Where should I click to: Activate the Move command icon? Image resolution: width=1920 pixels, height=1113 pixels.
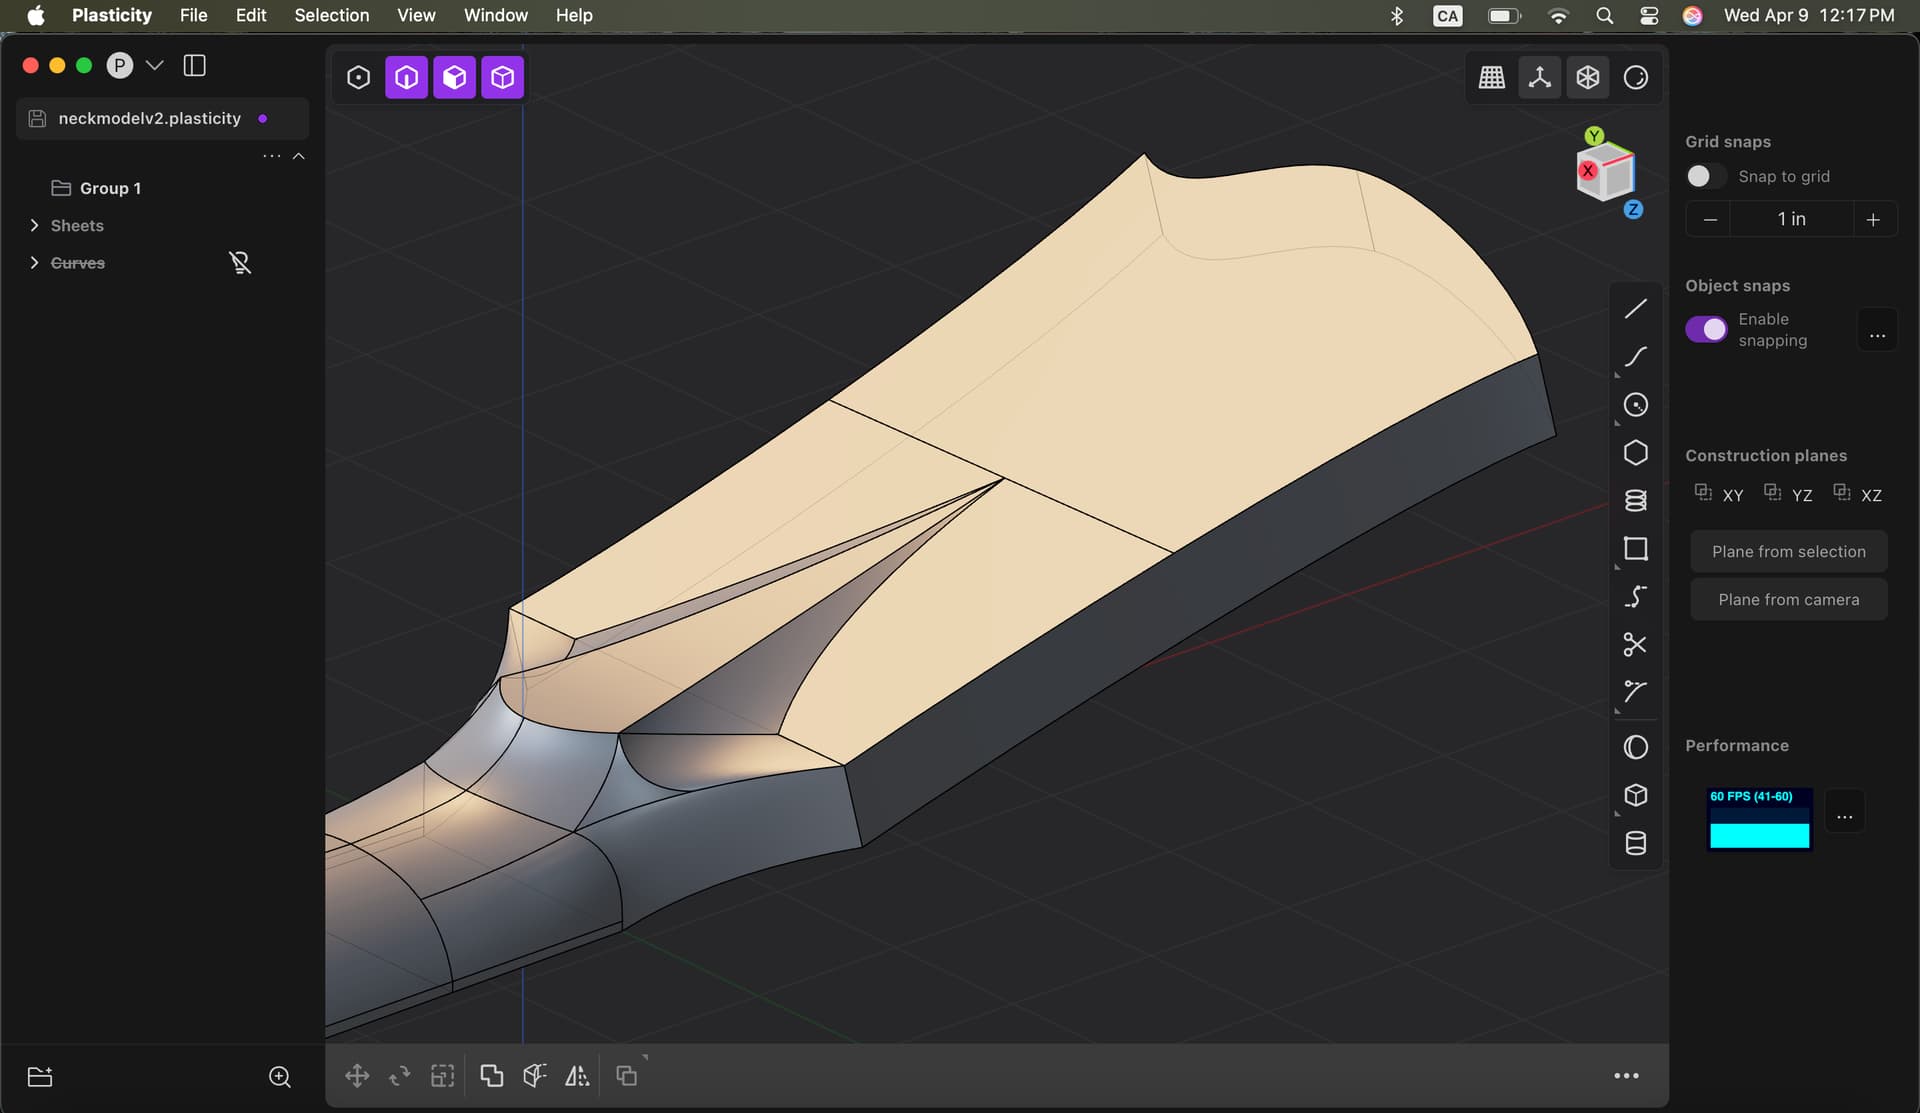pyautogui.click(x=357, y=1076)
